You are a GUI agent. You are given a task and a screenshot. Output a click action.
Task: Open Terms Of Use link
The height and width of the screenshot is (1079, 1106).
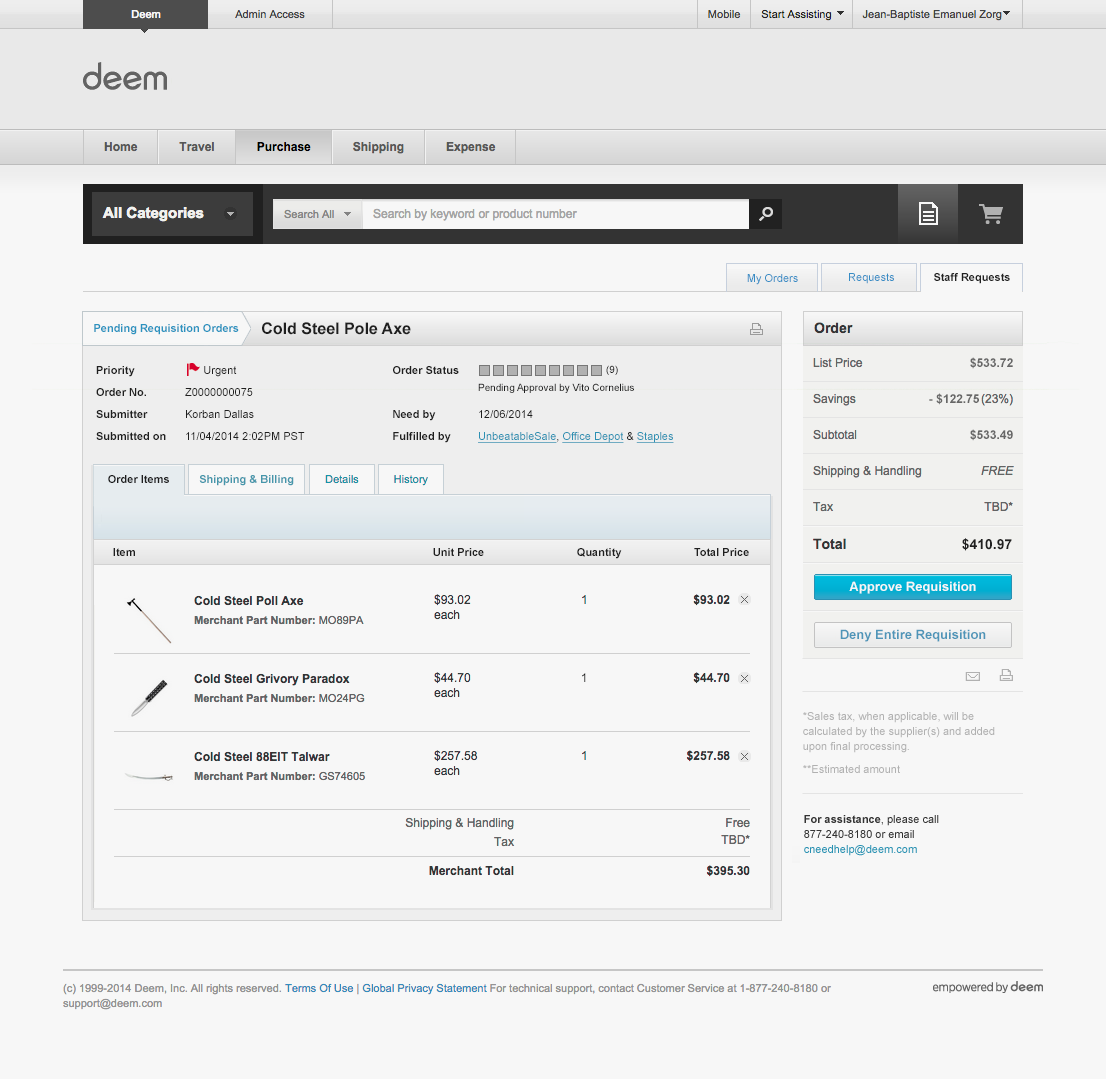pyautogui.click(x=319, y=989)
